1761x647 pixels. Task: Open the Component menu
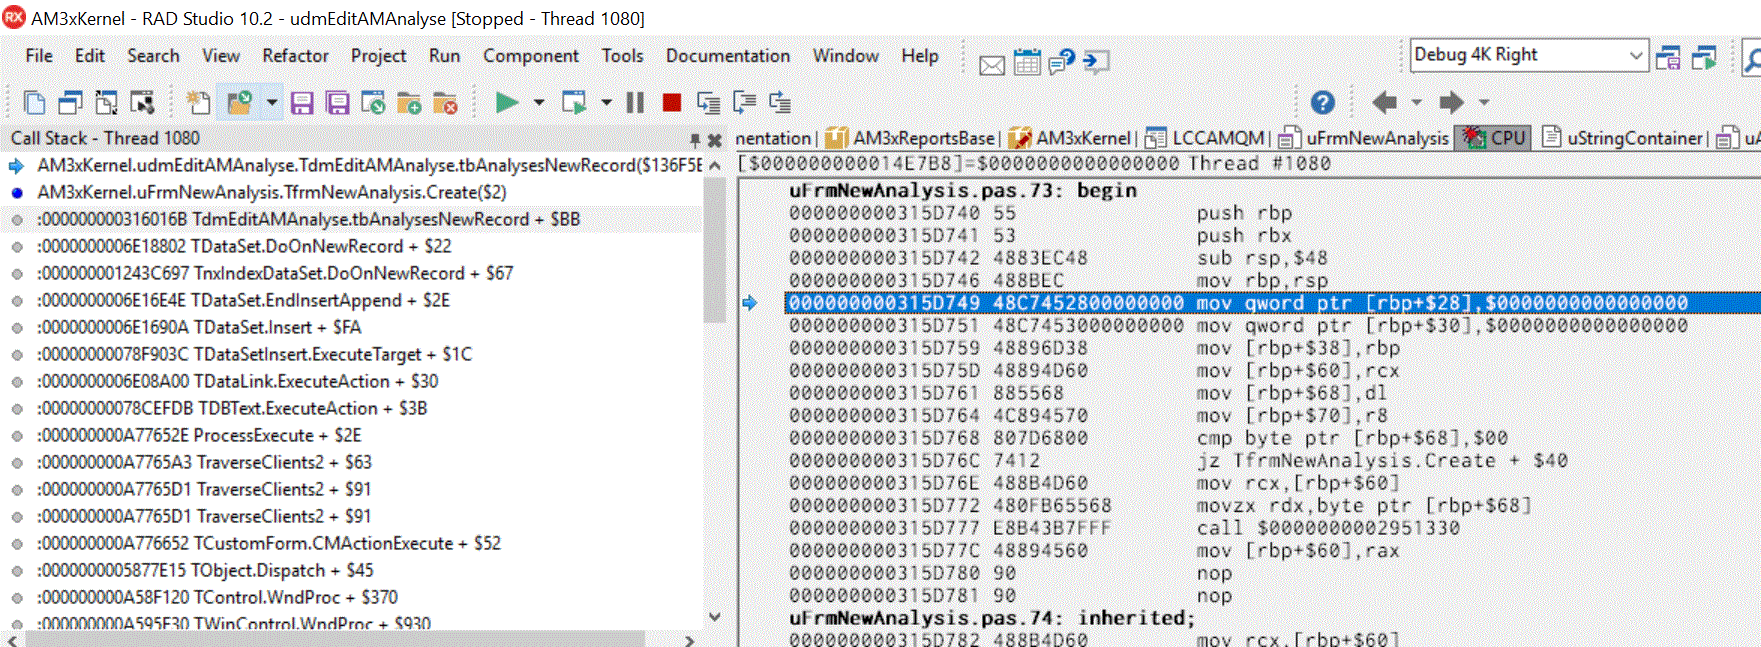point(531,56)
